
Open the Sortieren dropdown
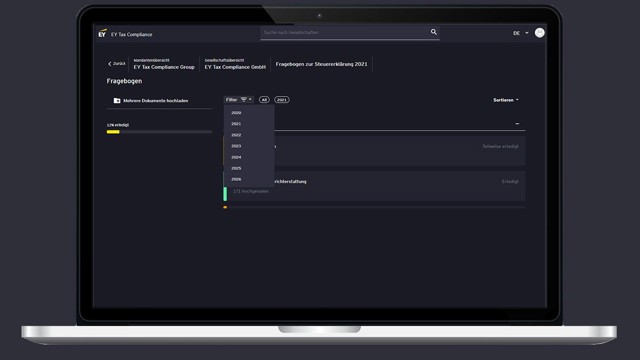[506, 100]
